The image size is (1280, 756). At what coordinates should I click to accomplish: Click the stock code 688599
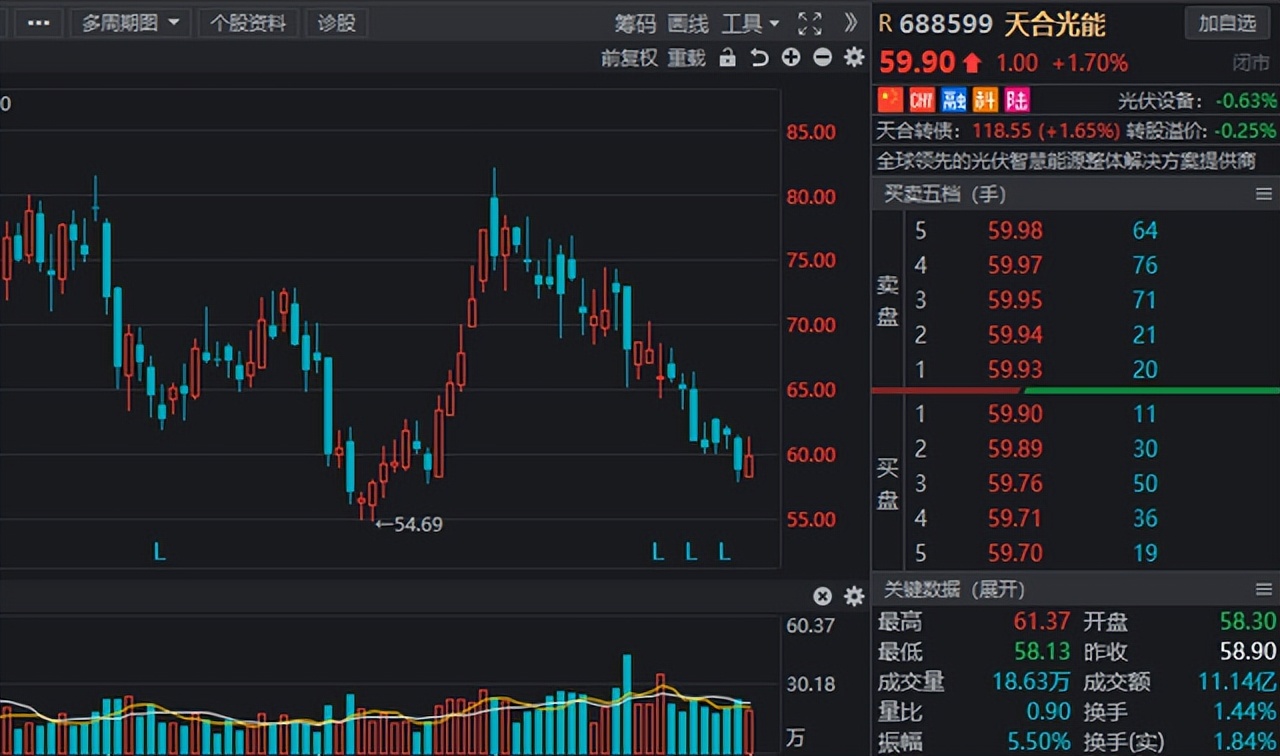pos(945,23)
